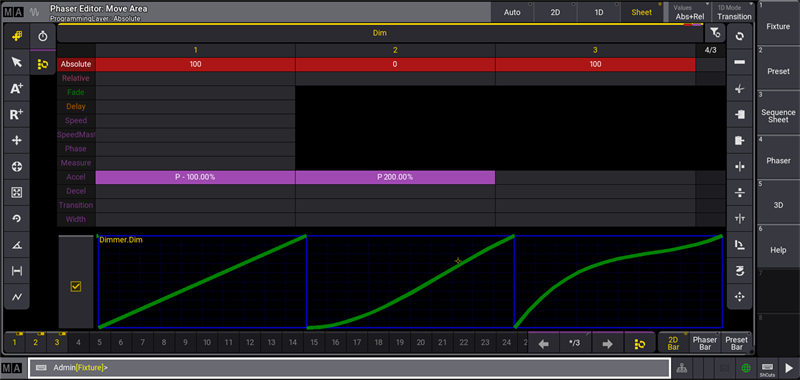
Task: Click the Admin[Fixture] command line input
Action: 349,368
